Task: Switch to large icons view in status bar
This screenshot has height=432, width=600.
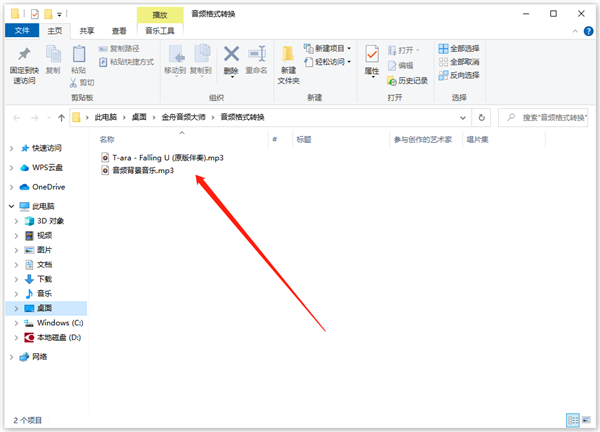Action: pyautogui.click(x=586, y=420)
